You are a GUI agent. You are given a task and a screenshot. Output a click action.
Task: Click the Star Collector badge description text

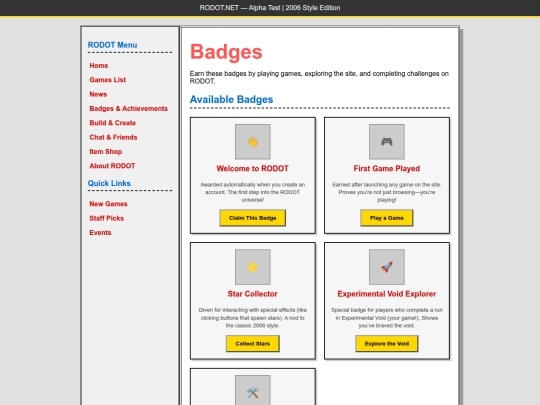(252, 318)
